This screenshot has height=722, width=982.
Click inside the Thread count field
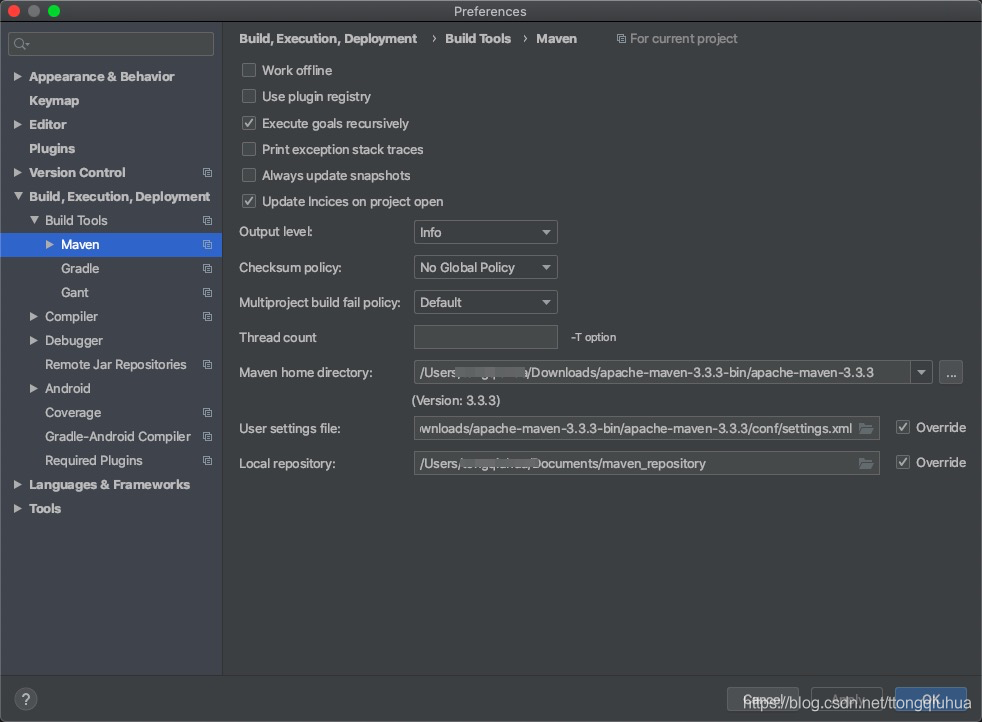(485, 337)
